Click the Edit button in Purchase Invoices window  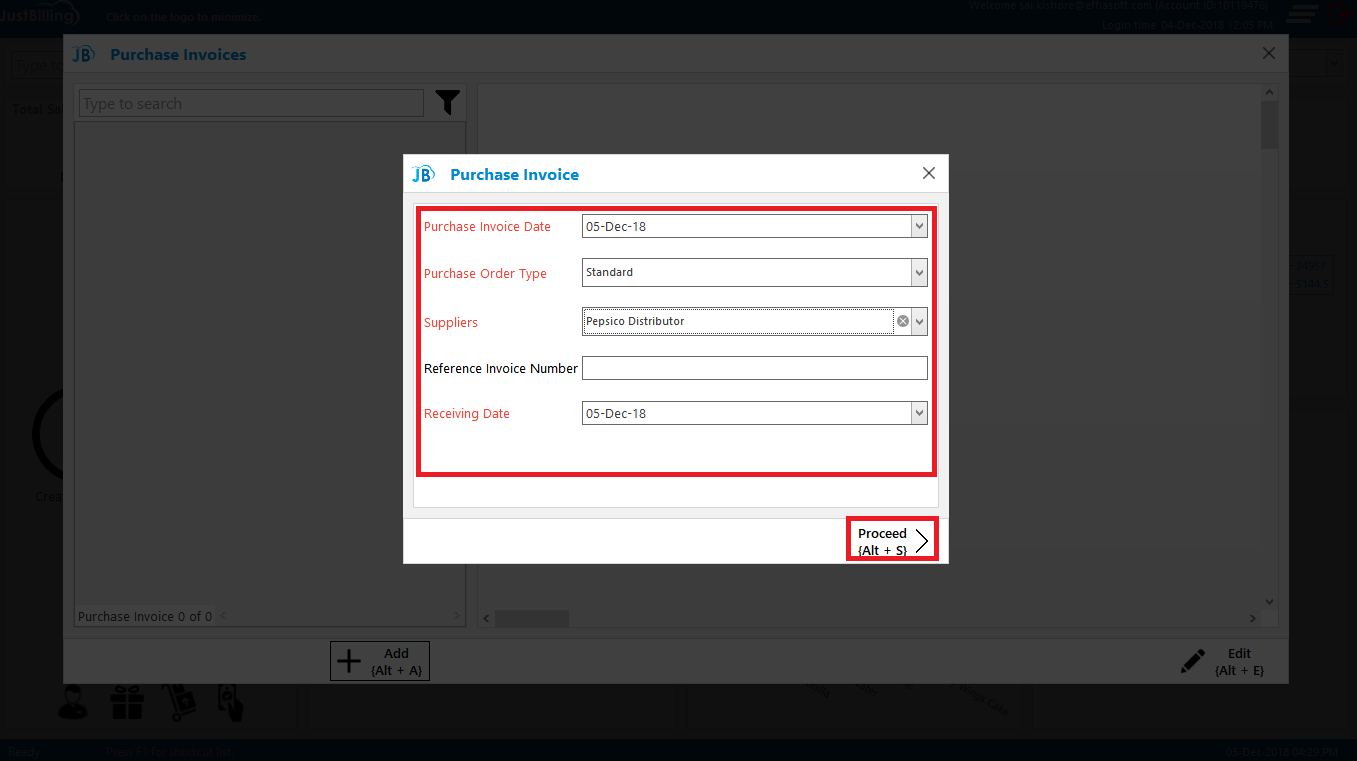(x=1223, y=661)
